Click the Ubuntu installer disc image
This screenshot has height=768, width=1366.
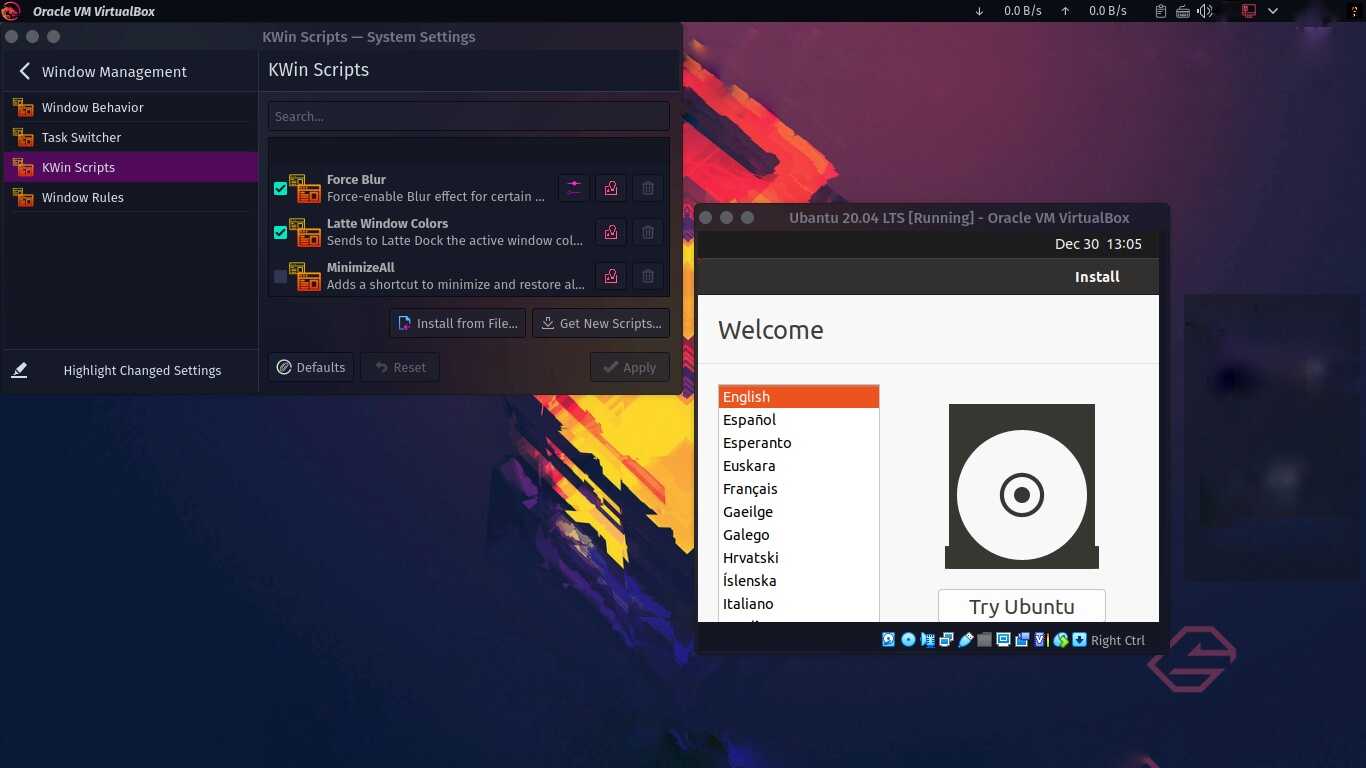[x=1021, y=487]
